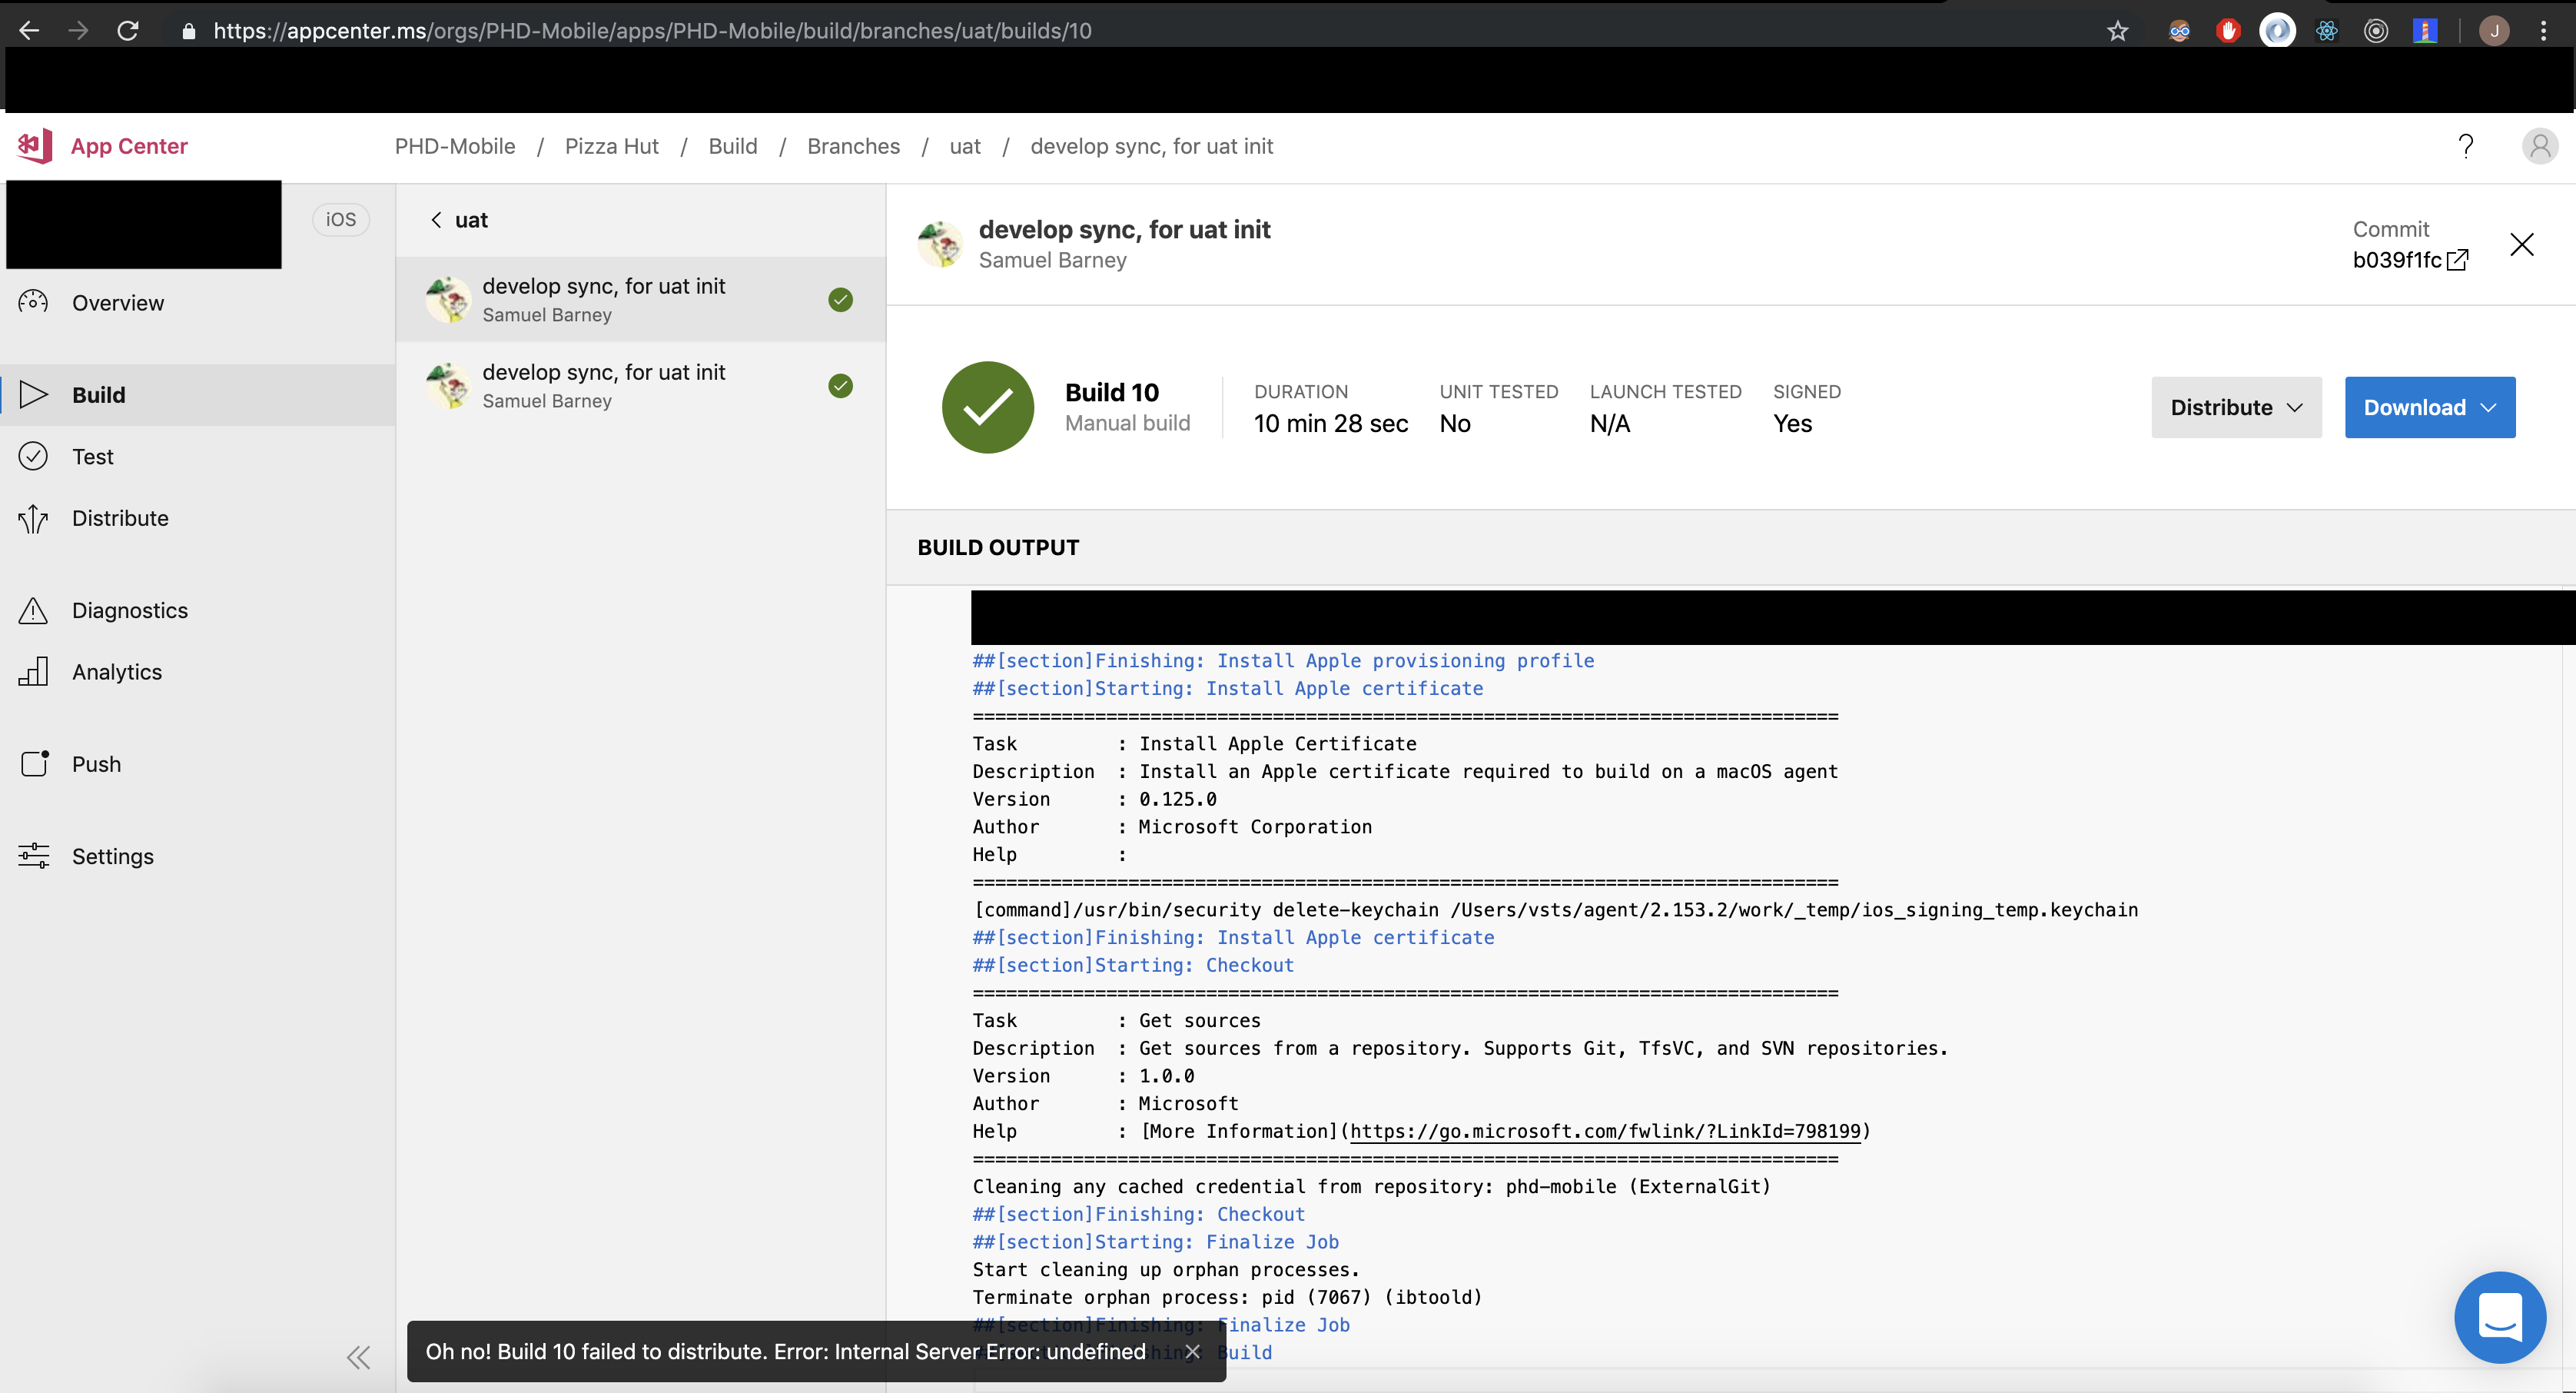Open the Analytics section
The width and height of the screenshot is (2576, 1393).
pos(117,671)
